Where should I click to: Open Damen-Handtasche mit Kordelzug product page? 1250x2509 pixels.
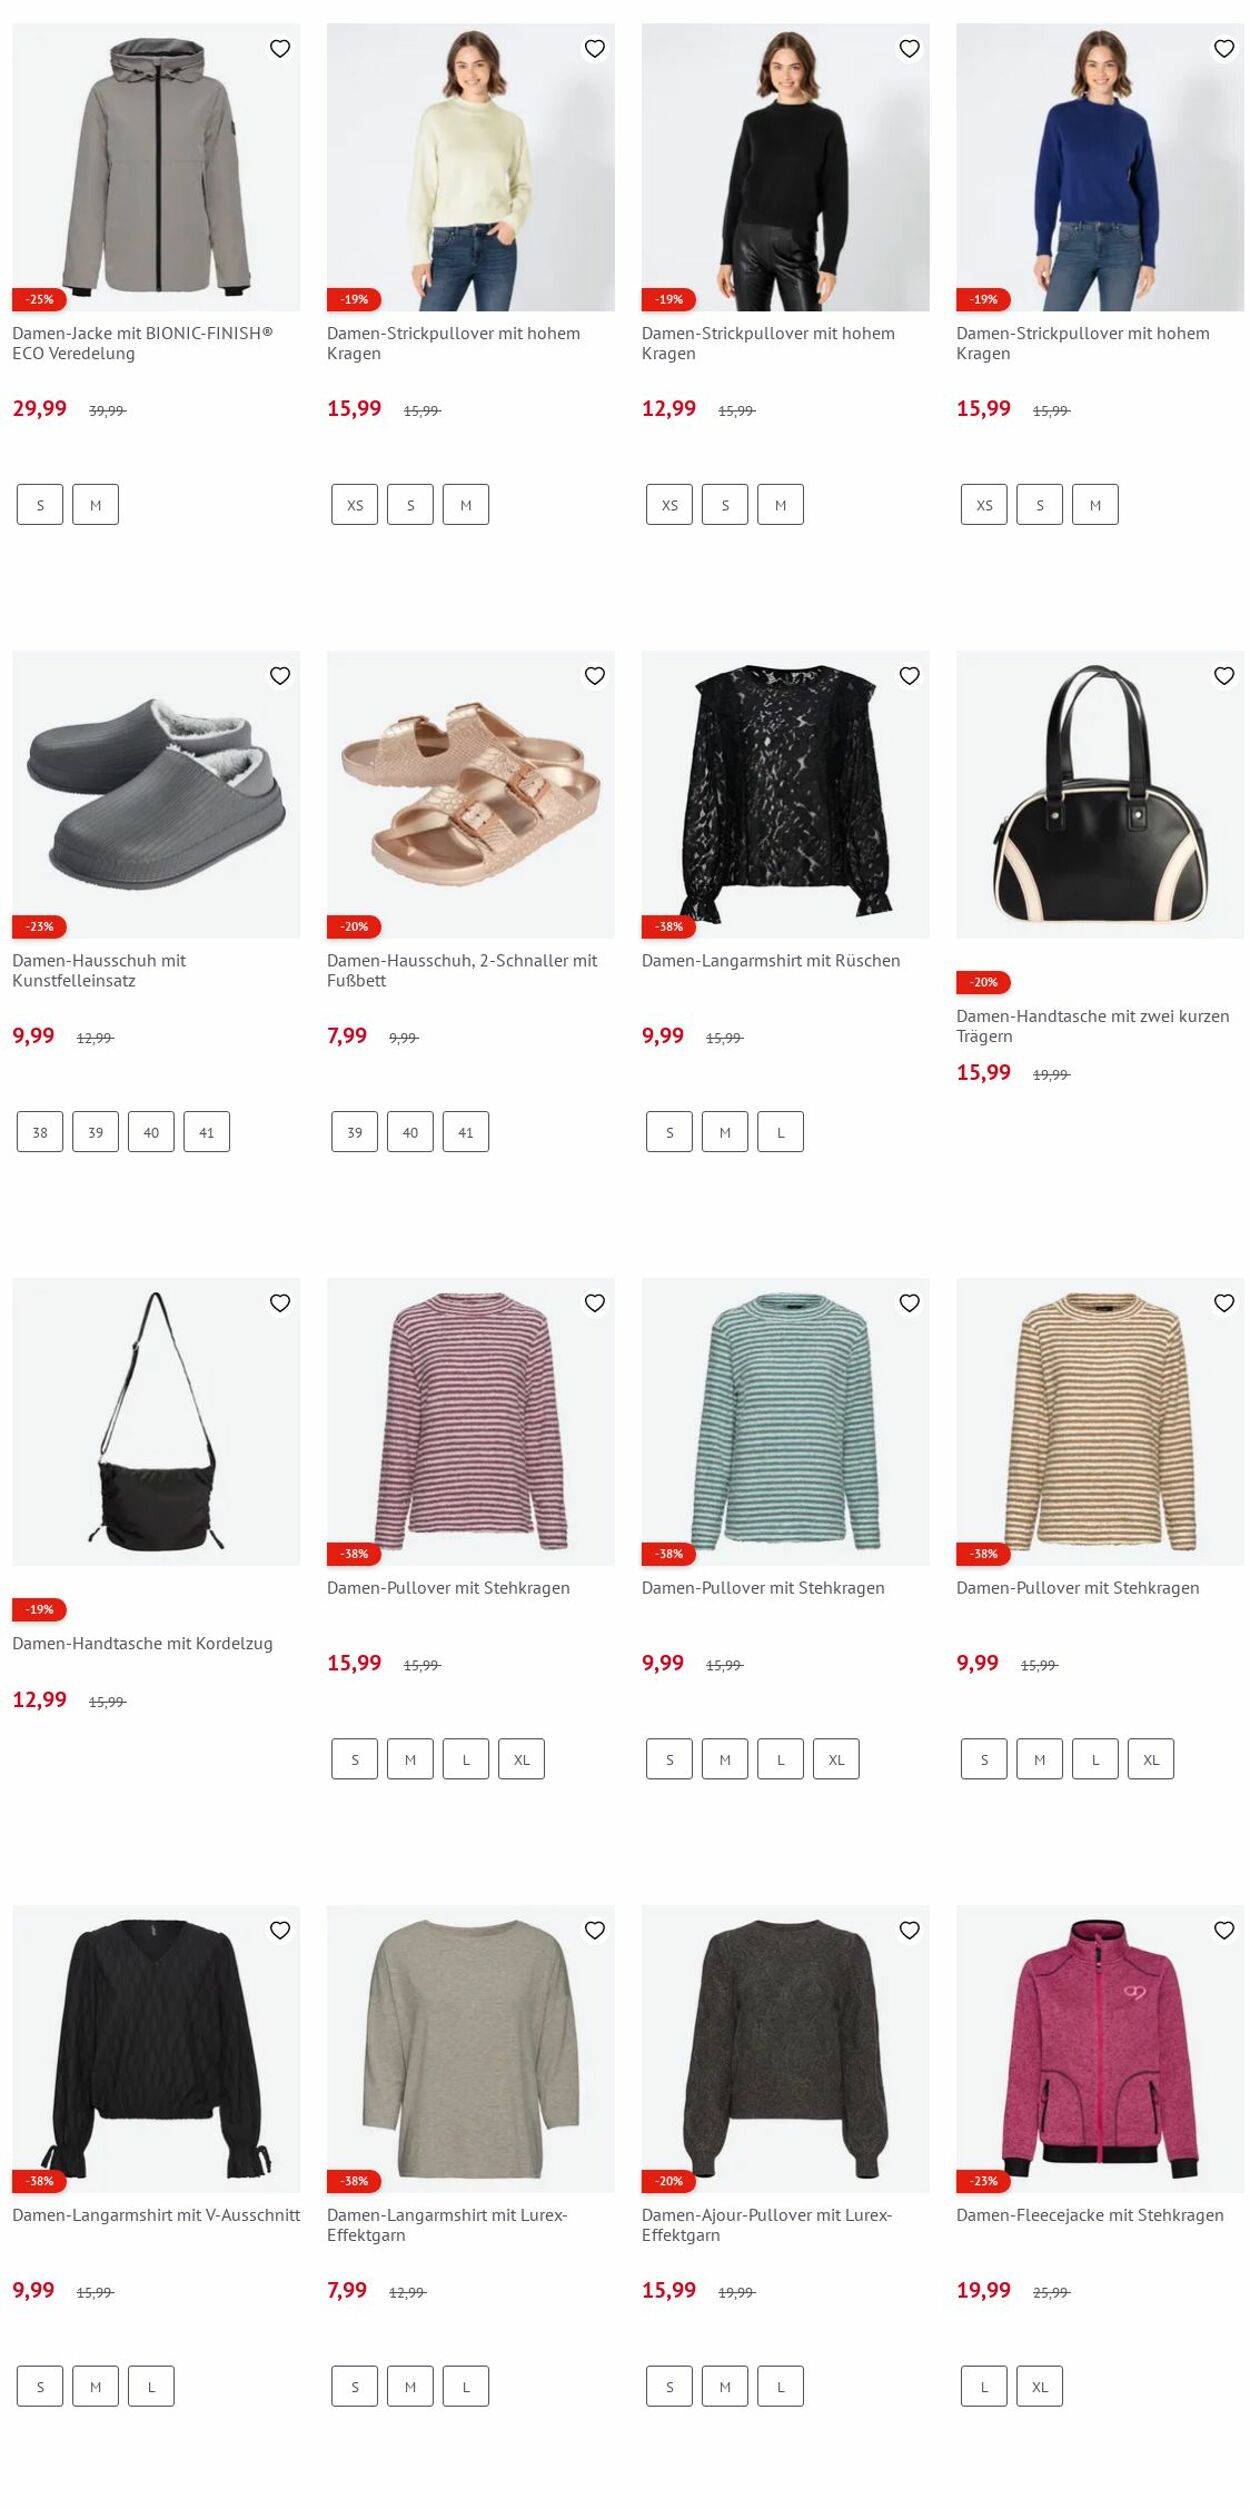tap(142, 1642)
